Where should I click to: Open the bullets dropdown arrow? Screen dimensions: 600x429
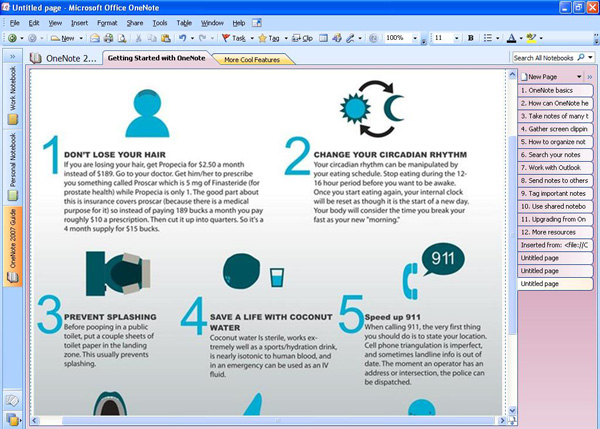tap(497, 38)
